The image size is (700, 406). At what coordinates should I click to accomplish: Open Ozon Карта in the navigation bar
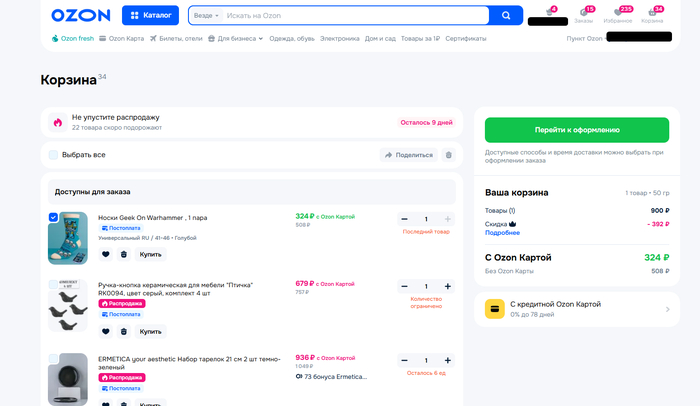point(121,38)
